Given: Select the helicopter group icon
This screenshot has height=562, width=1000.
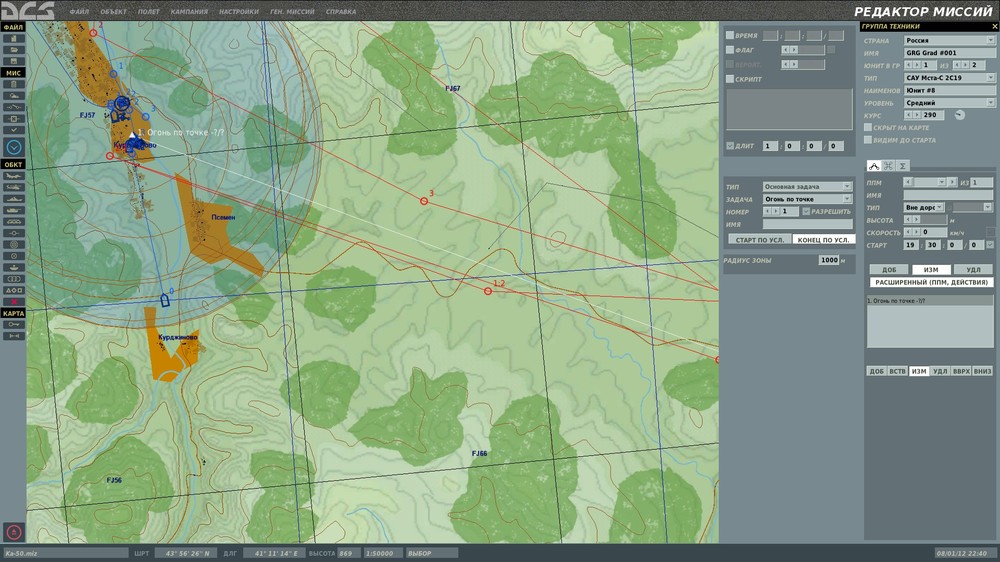Looking at the screenshot, I should pyautogui.click(x=13, y=188).
